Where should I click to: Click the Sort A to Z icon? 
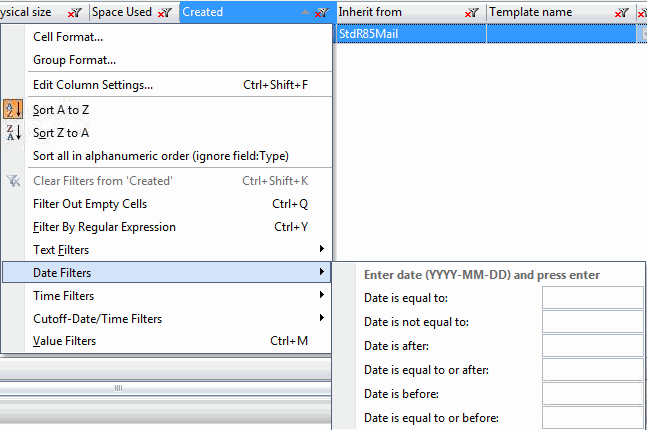[x=13, y=109]
